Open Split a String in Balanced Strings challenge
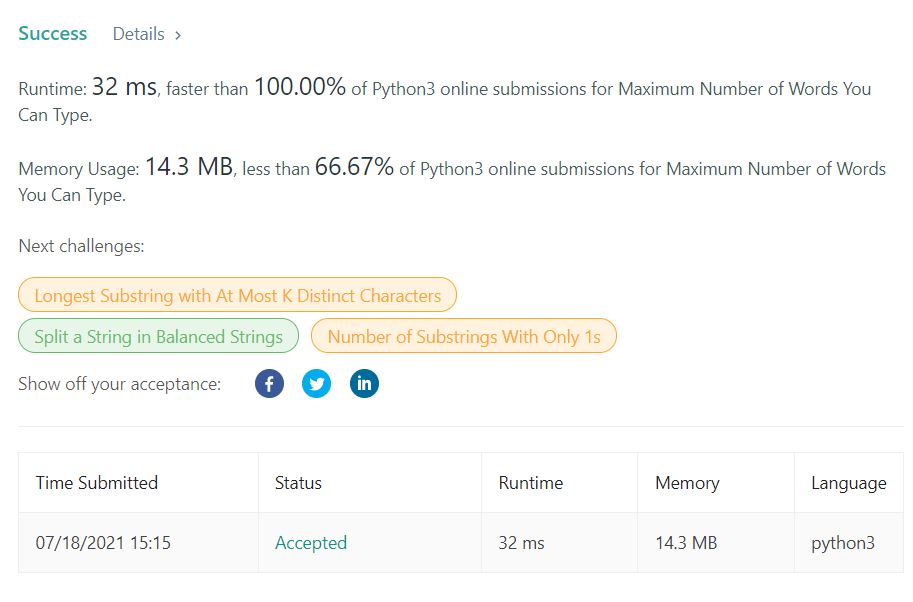Viewport: 913px width, 602px height. pyautogui.click(x=158, y=336)
